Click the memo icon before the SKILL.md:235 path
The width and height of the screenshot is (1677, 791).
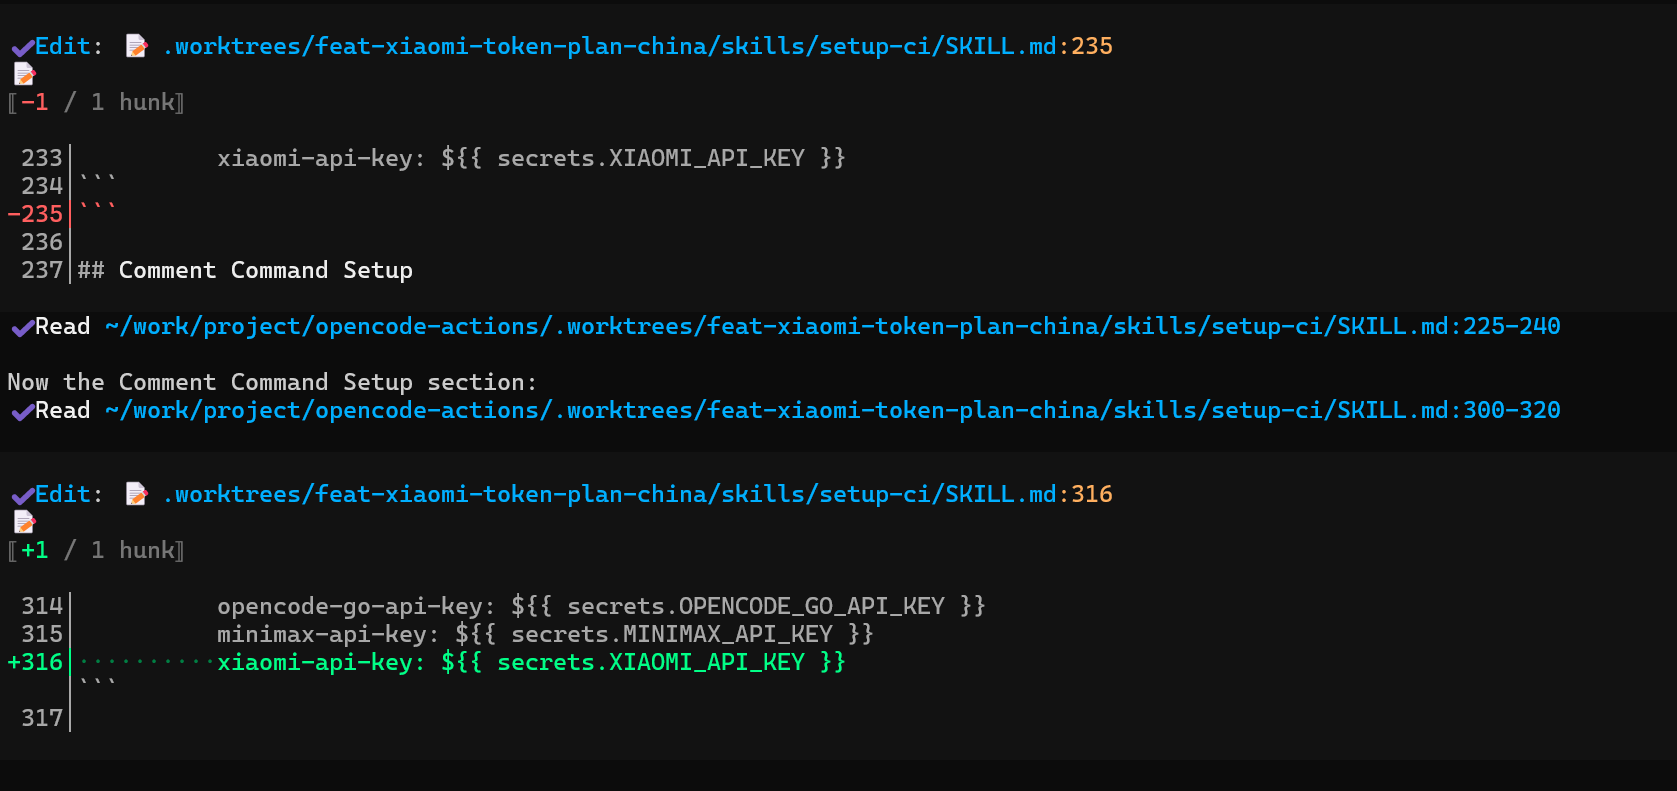coord(136,46)
